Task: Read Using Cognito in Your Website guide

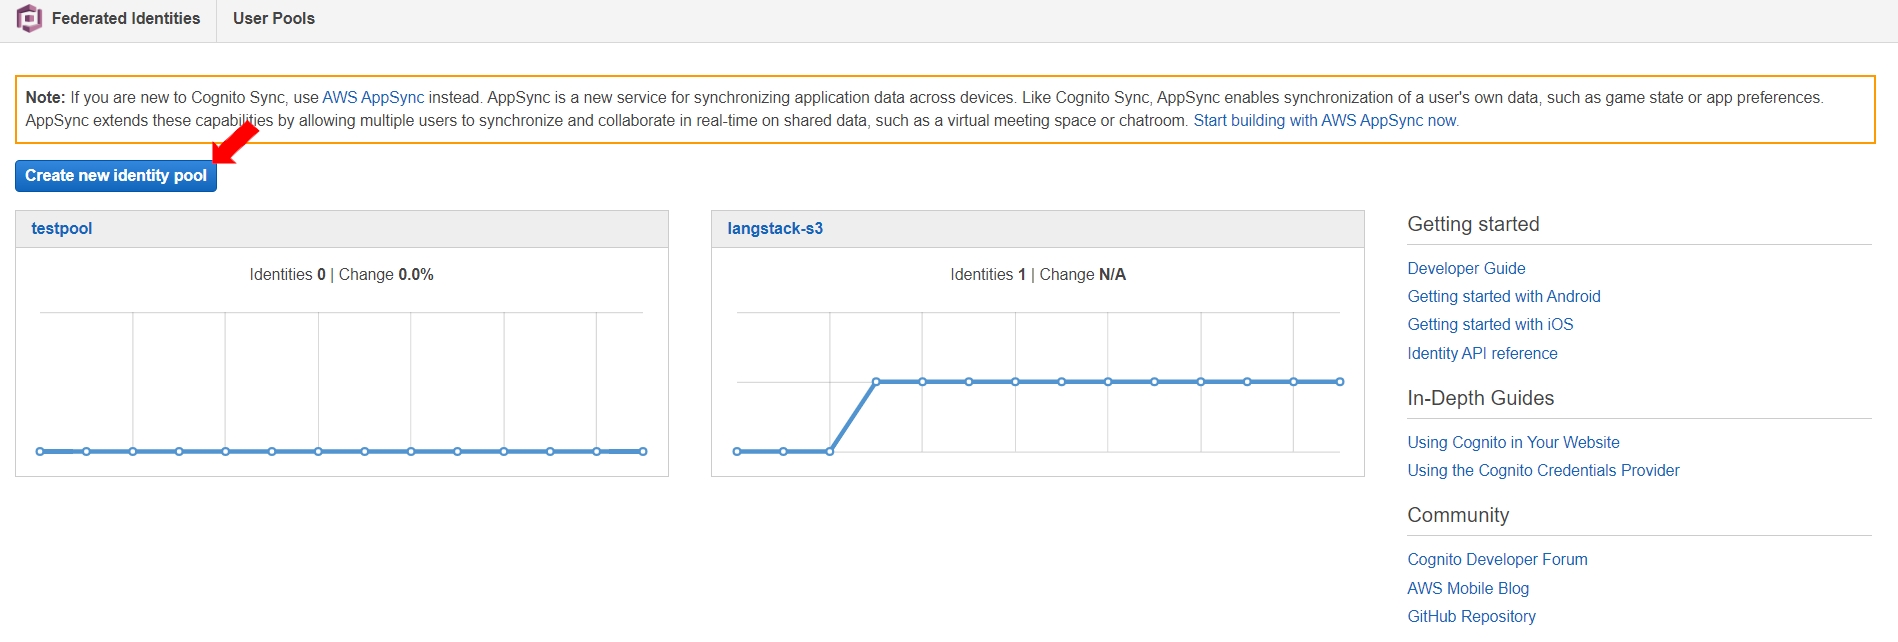Action: click(1513, 442)
